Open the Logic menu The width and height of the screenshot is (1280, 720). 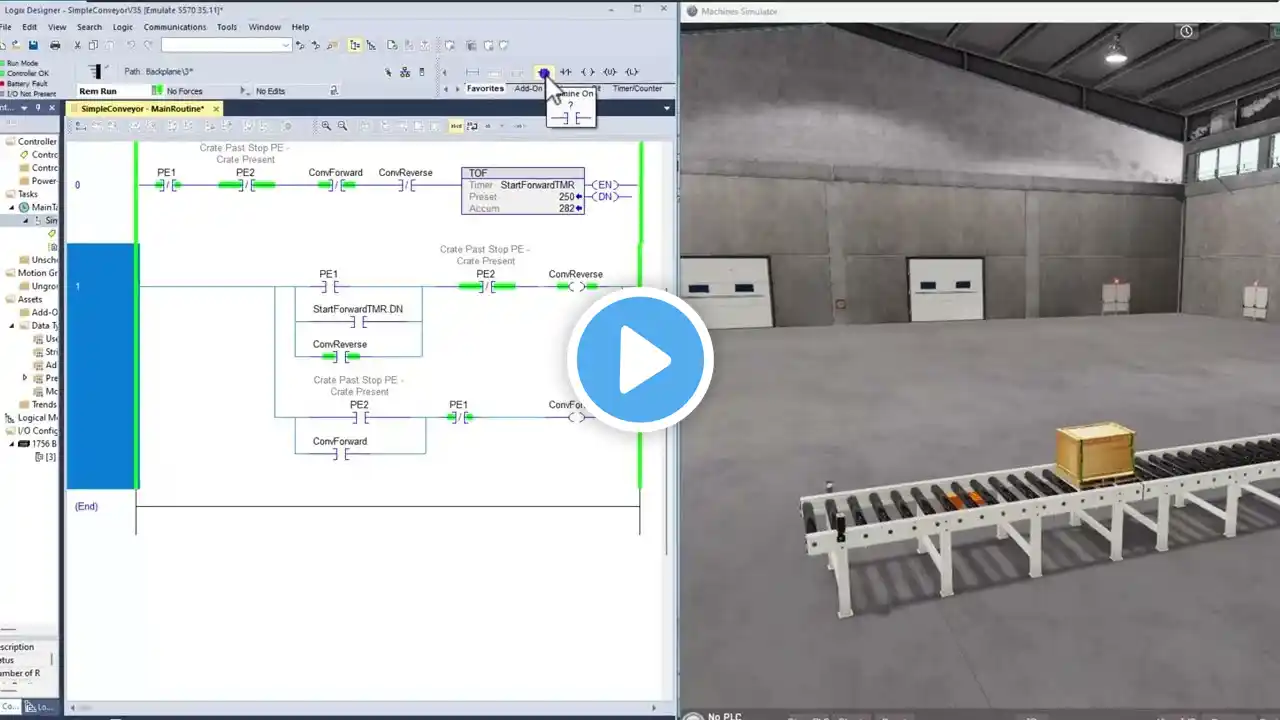(x=122, y=27)
